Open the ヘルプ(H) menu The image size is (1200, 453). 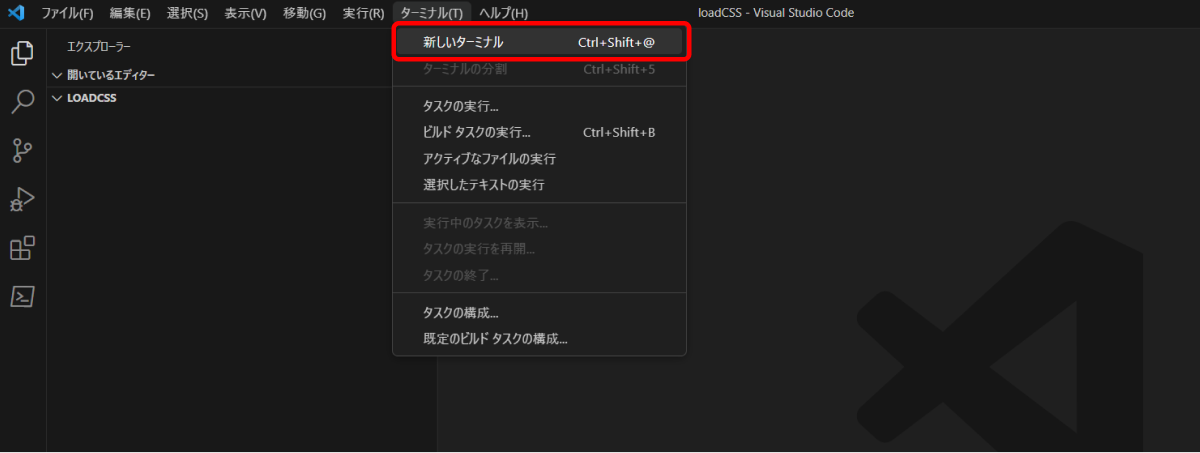[x=503, y=13]
